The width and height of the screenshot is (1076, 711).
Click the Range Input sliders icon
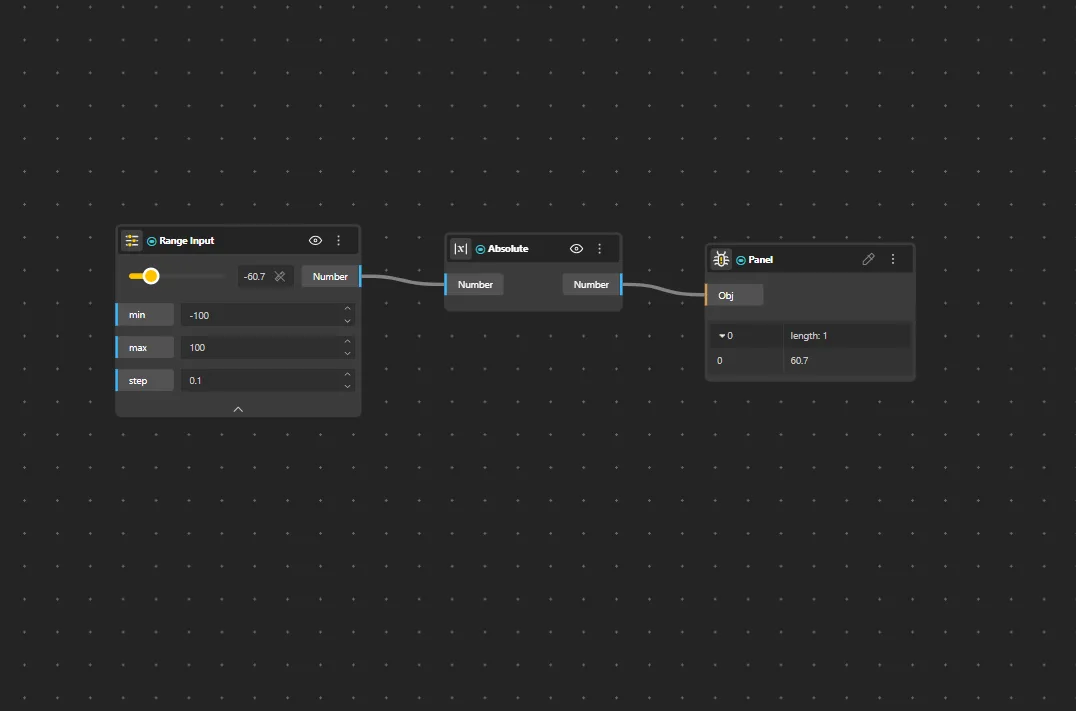click(131, 241)
